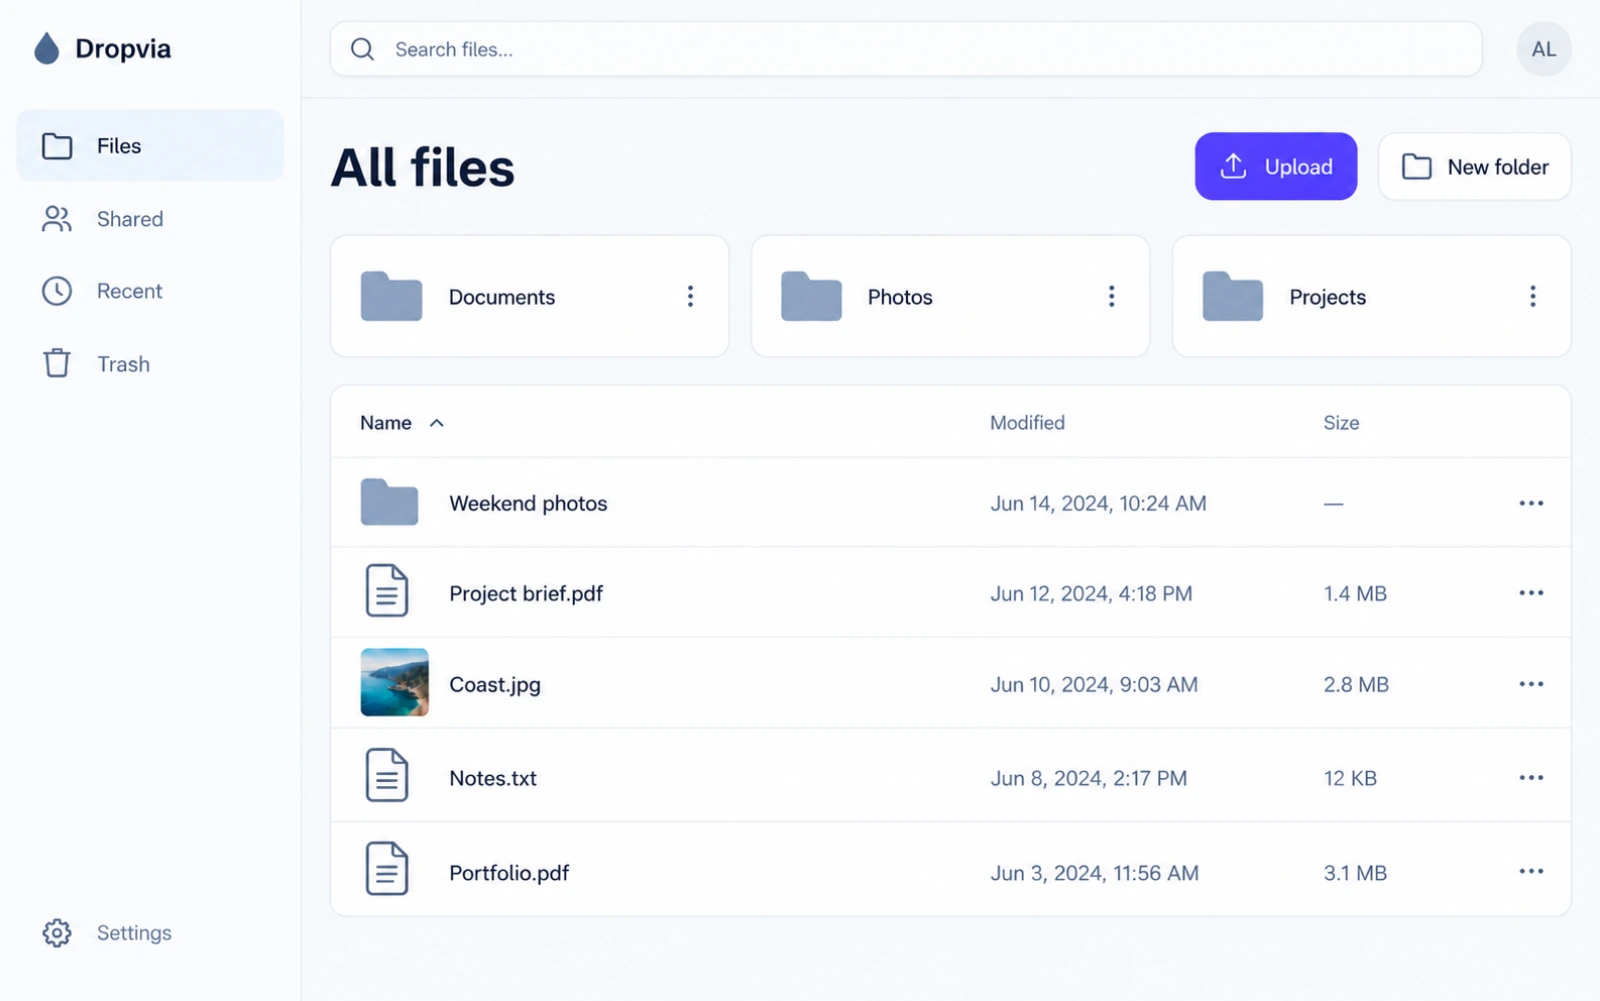Sort by Size column header
The width and height of the screenshot is (1600, 1001).
tap(1341, 423)
